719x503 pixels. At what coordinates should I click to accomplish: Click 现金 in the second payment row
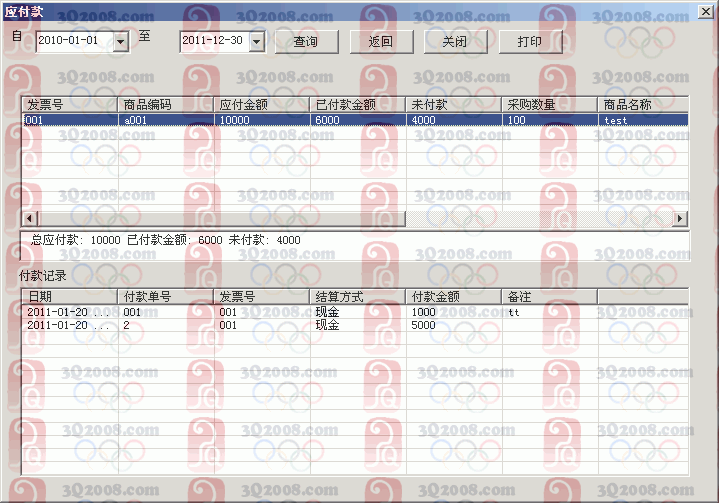(x=327, y=325)
